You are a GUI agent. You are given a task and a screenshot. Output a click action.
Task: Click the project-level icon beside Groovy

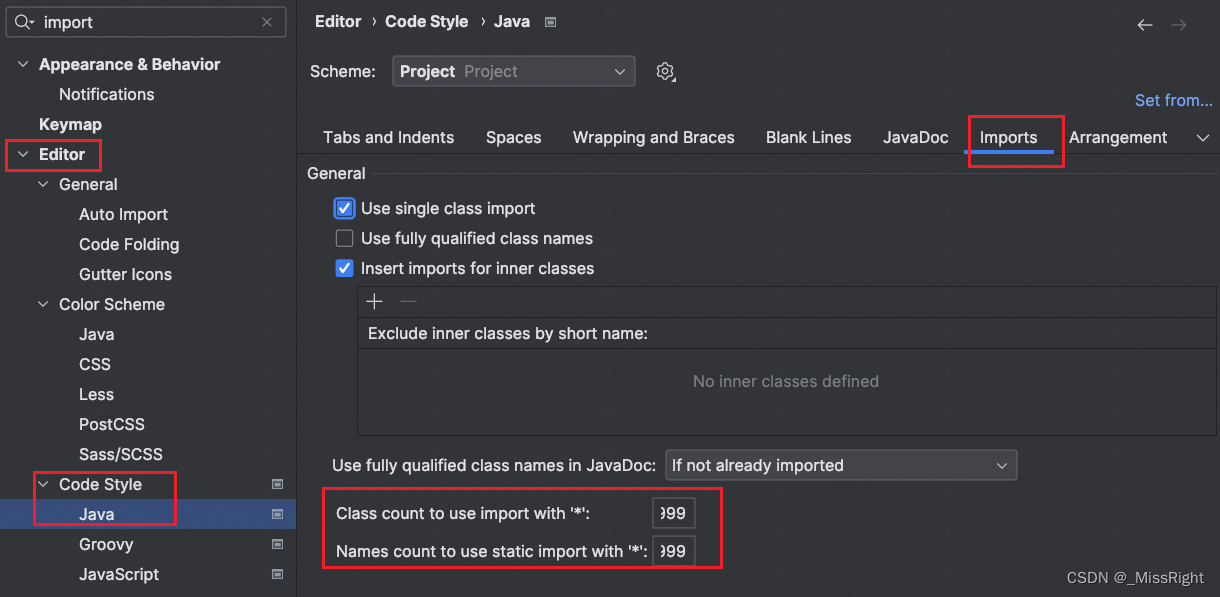coord(278,544)
